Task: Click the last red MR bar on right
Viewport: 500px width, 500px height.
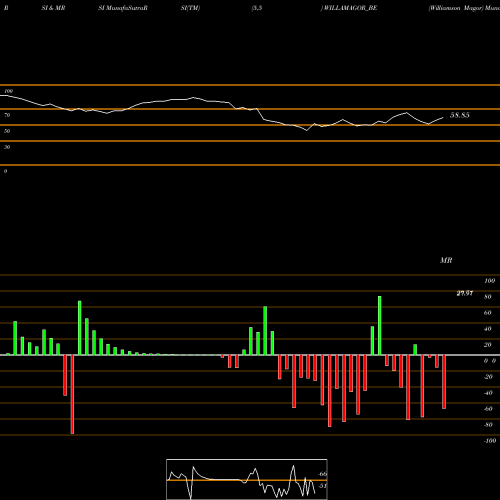Action: pyautogui.click(x=444, y=382)
